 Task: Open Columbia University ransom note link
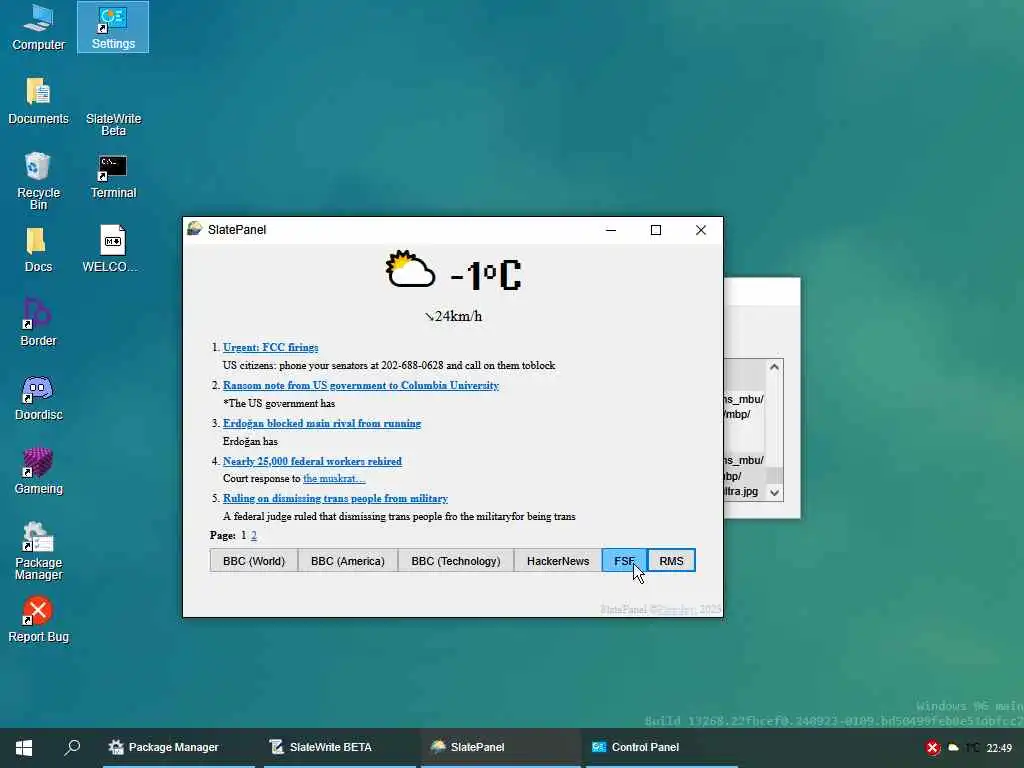coord(360,385)
